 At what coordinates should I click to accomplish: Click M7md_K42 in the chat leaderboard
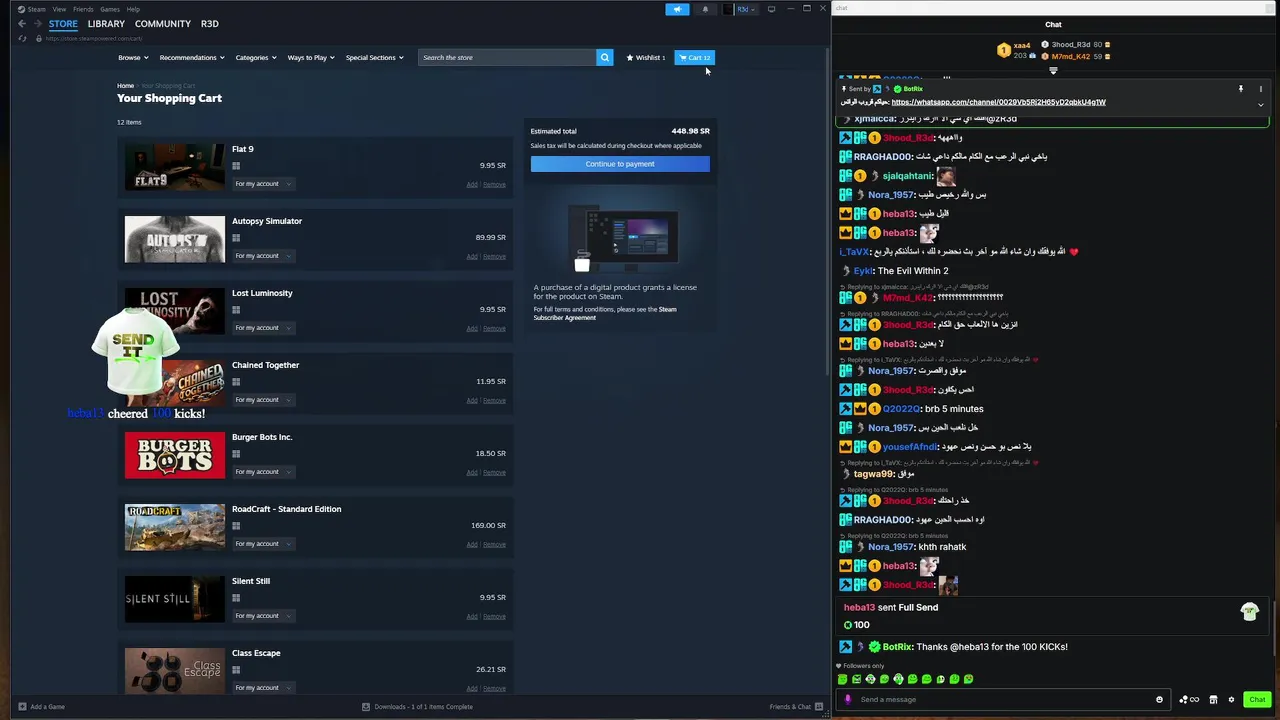1070,56
